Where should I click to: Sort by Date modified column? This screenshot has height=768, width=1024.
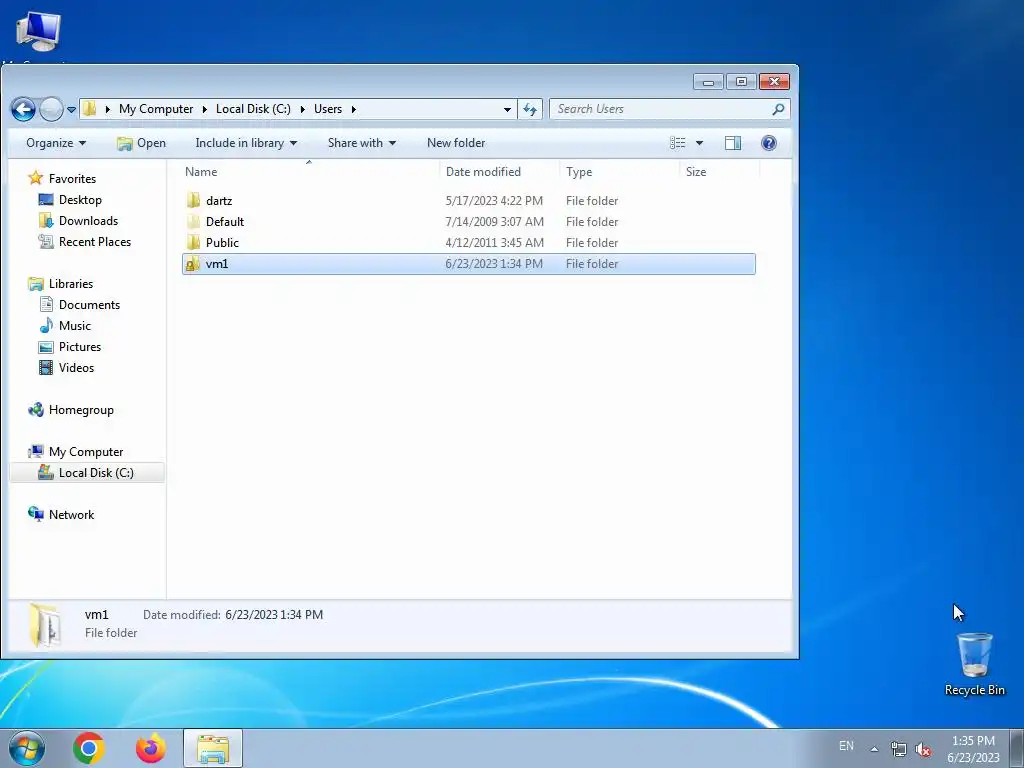(x=500, y=172)
